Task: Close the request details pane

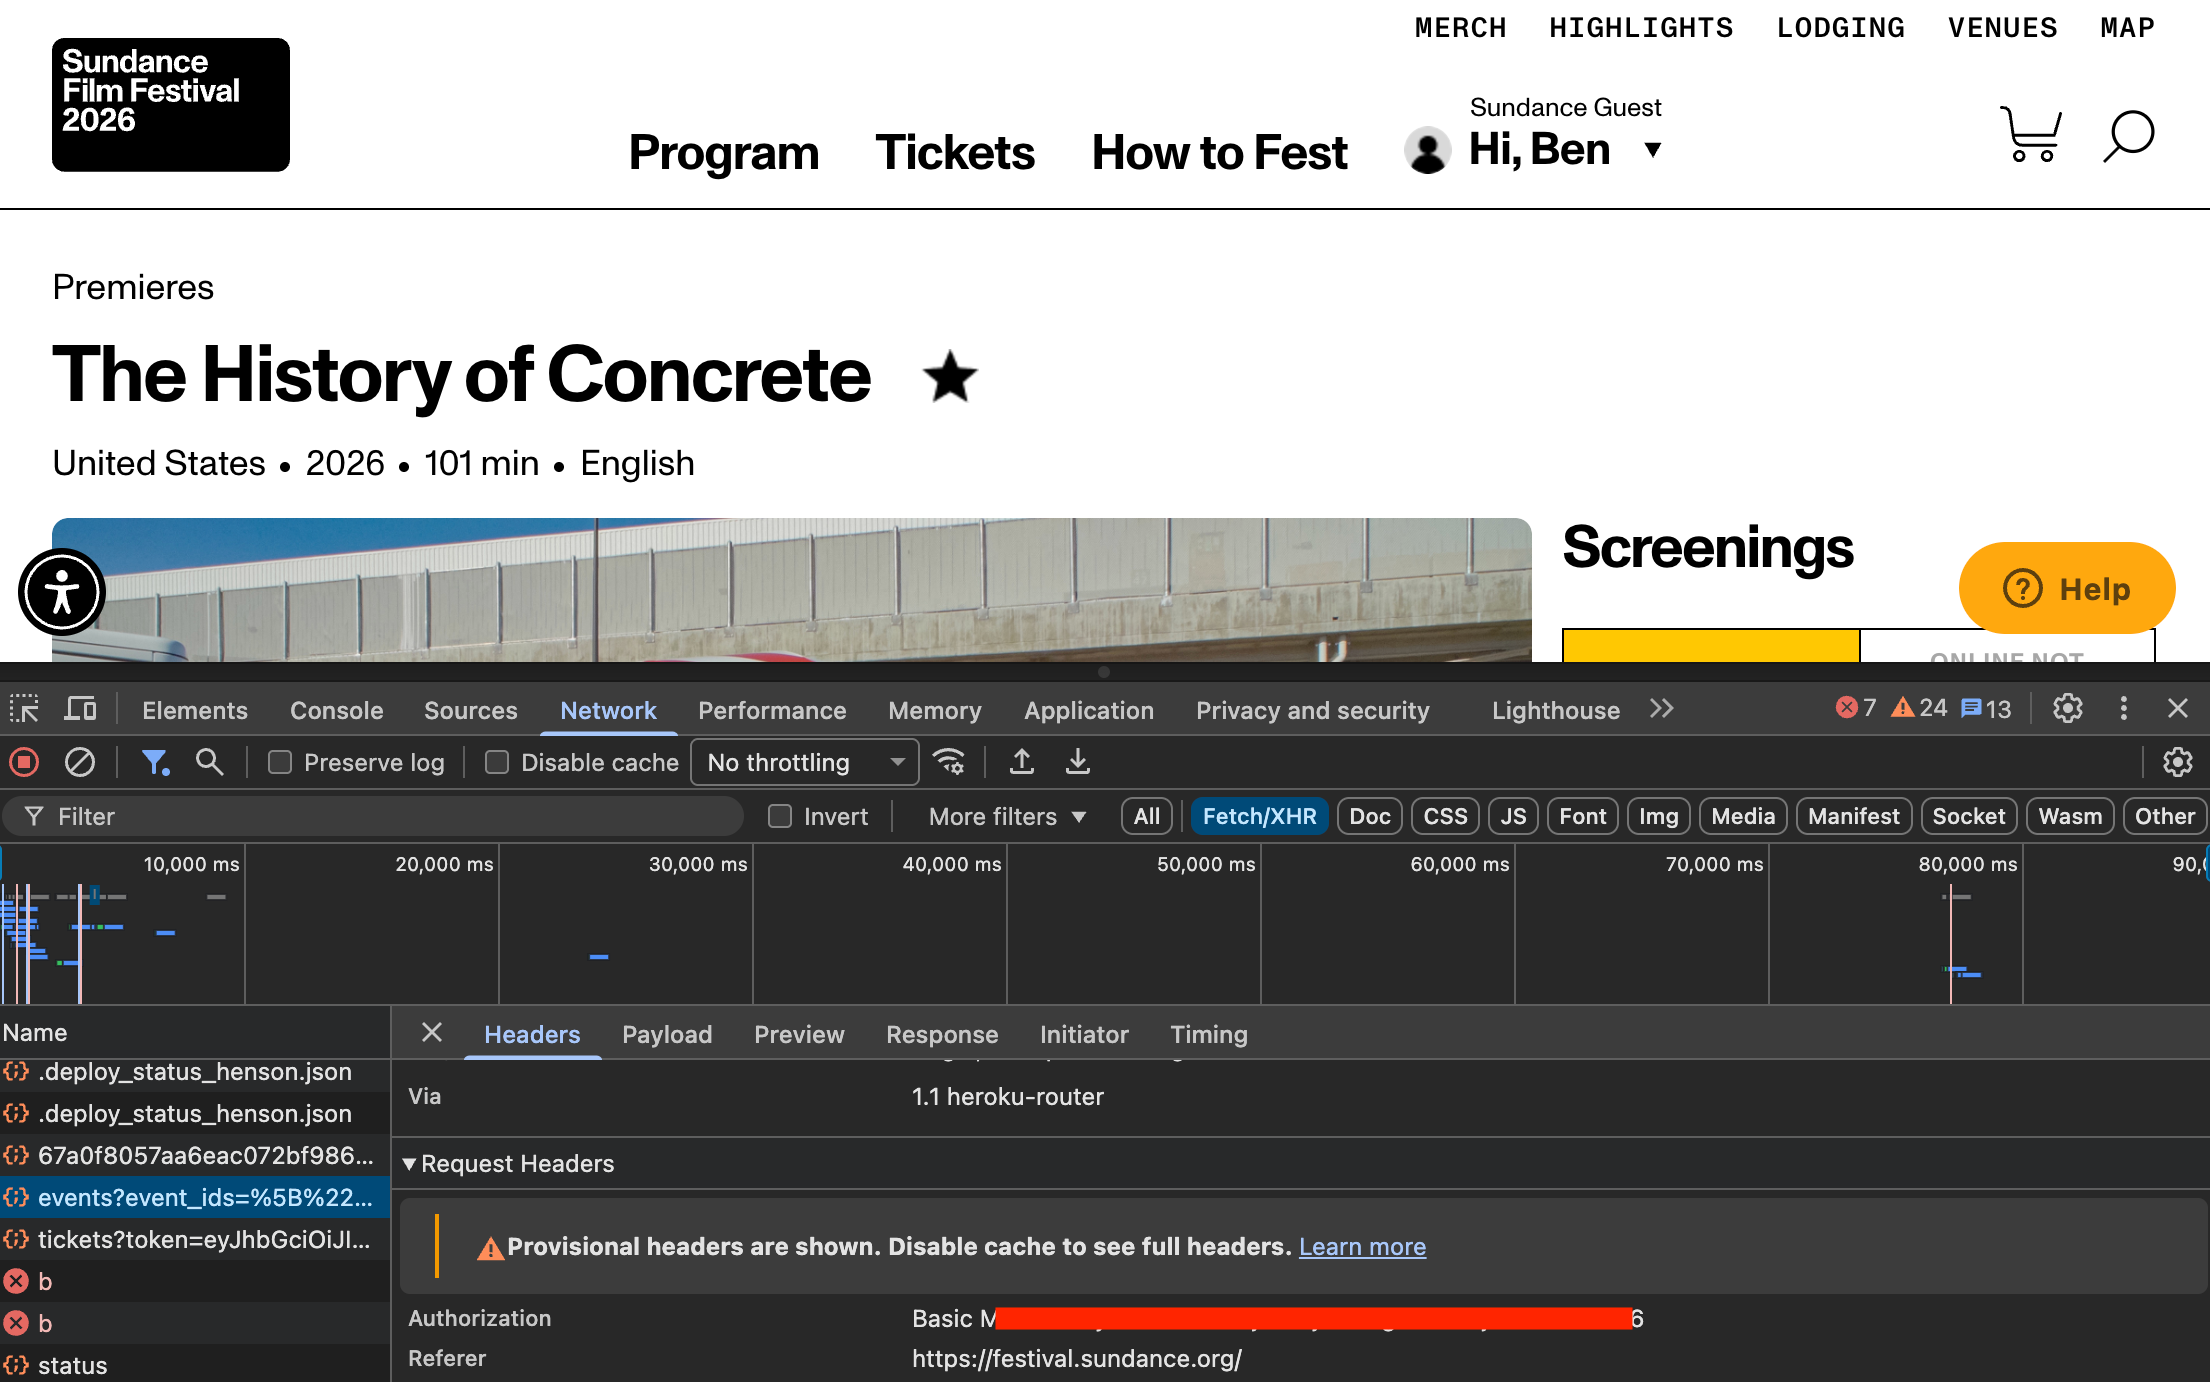Action: click(432, 1033)
